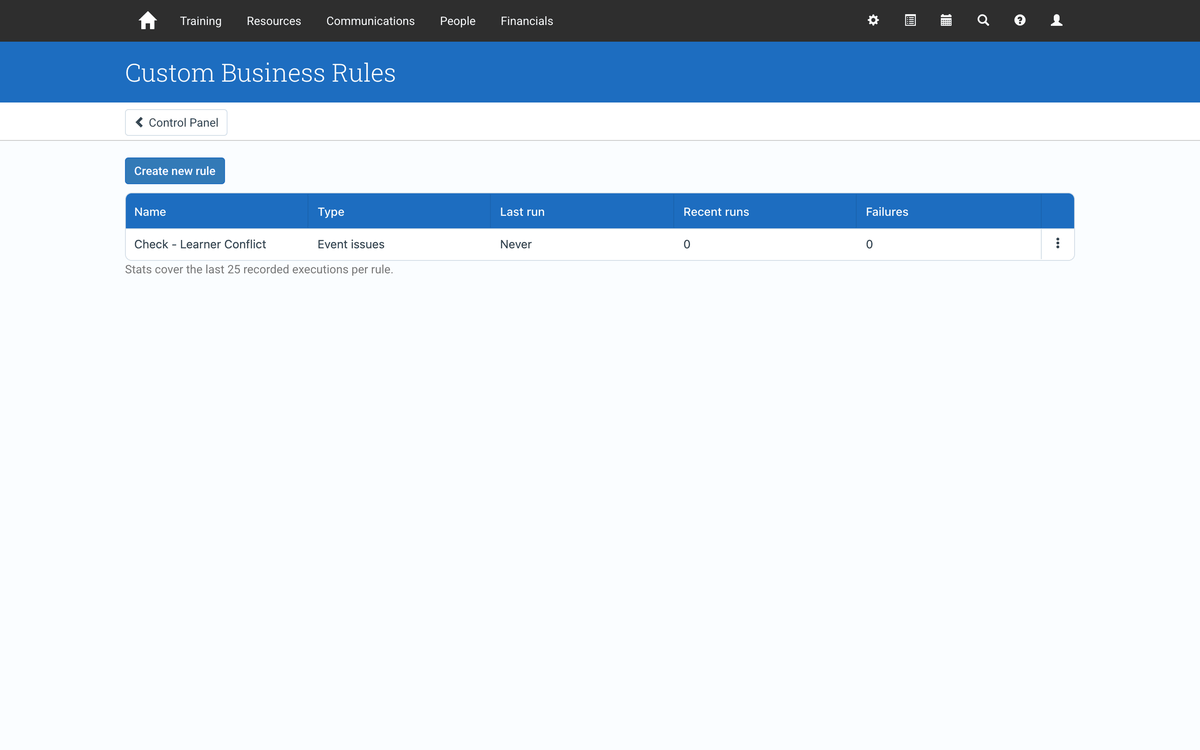1200x750 pixels.
Task: Open the settings gear icon
Action: 873,20
